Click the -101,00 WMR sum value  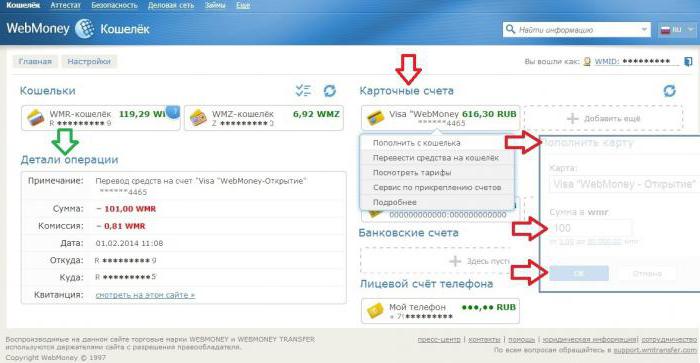[126, 209]
